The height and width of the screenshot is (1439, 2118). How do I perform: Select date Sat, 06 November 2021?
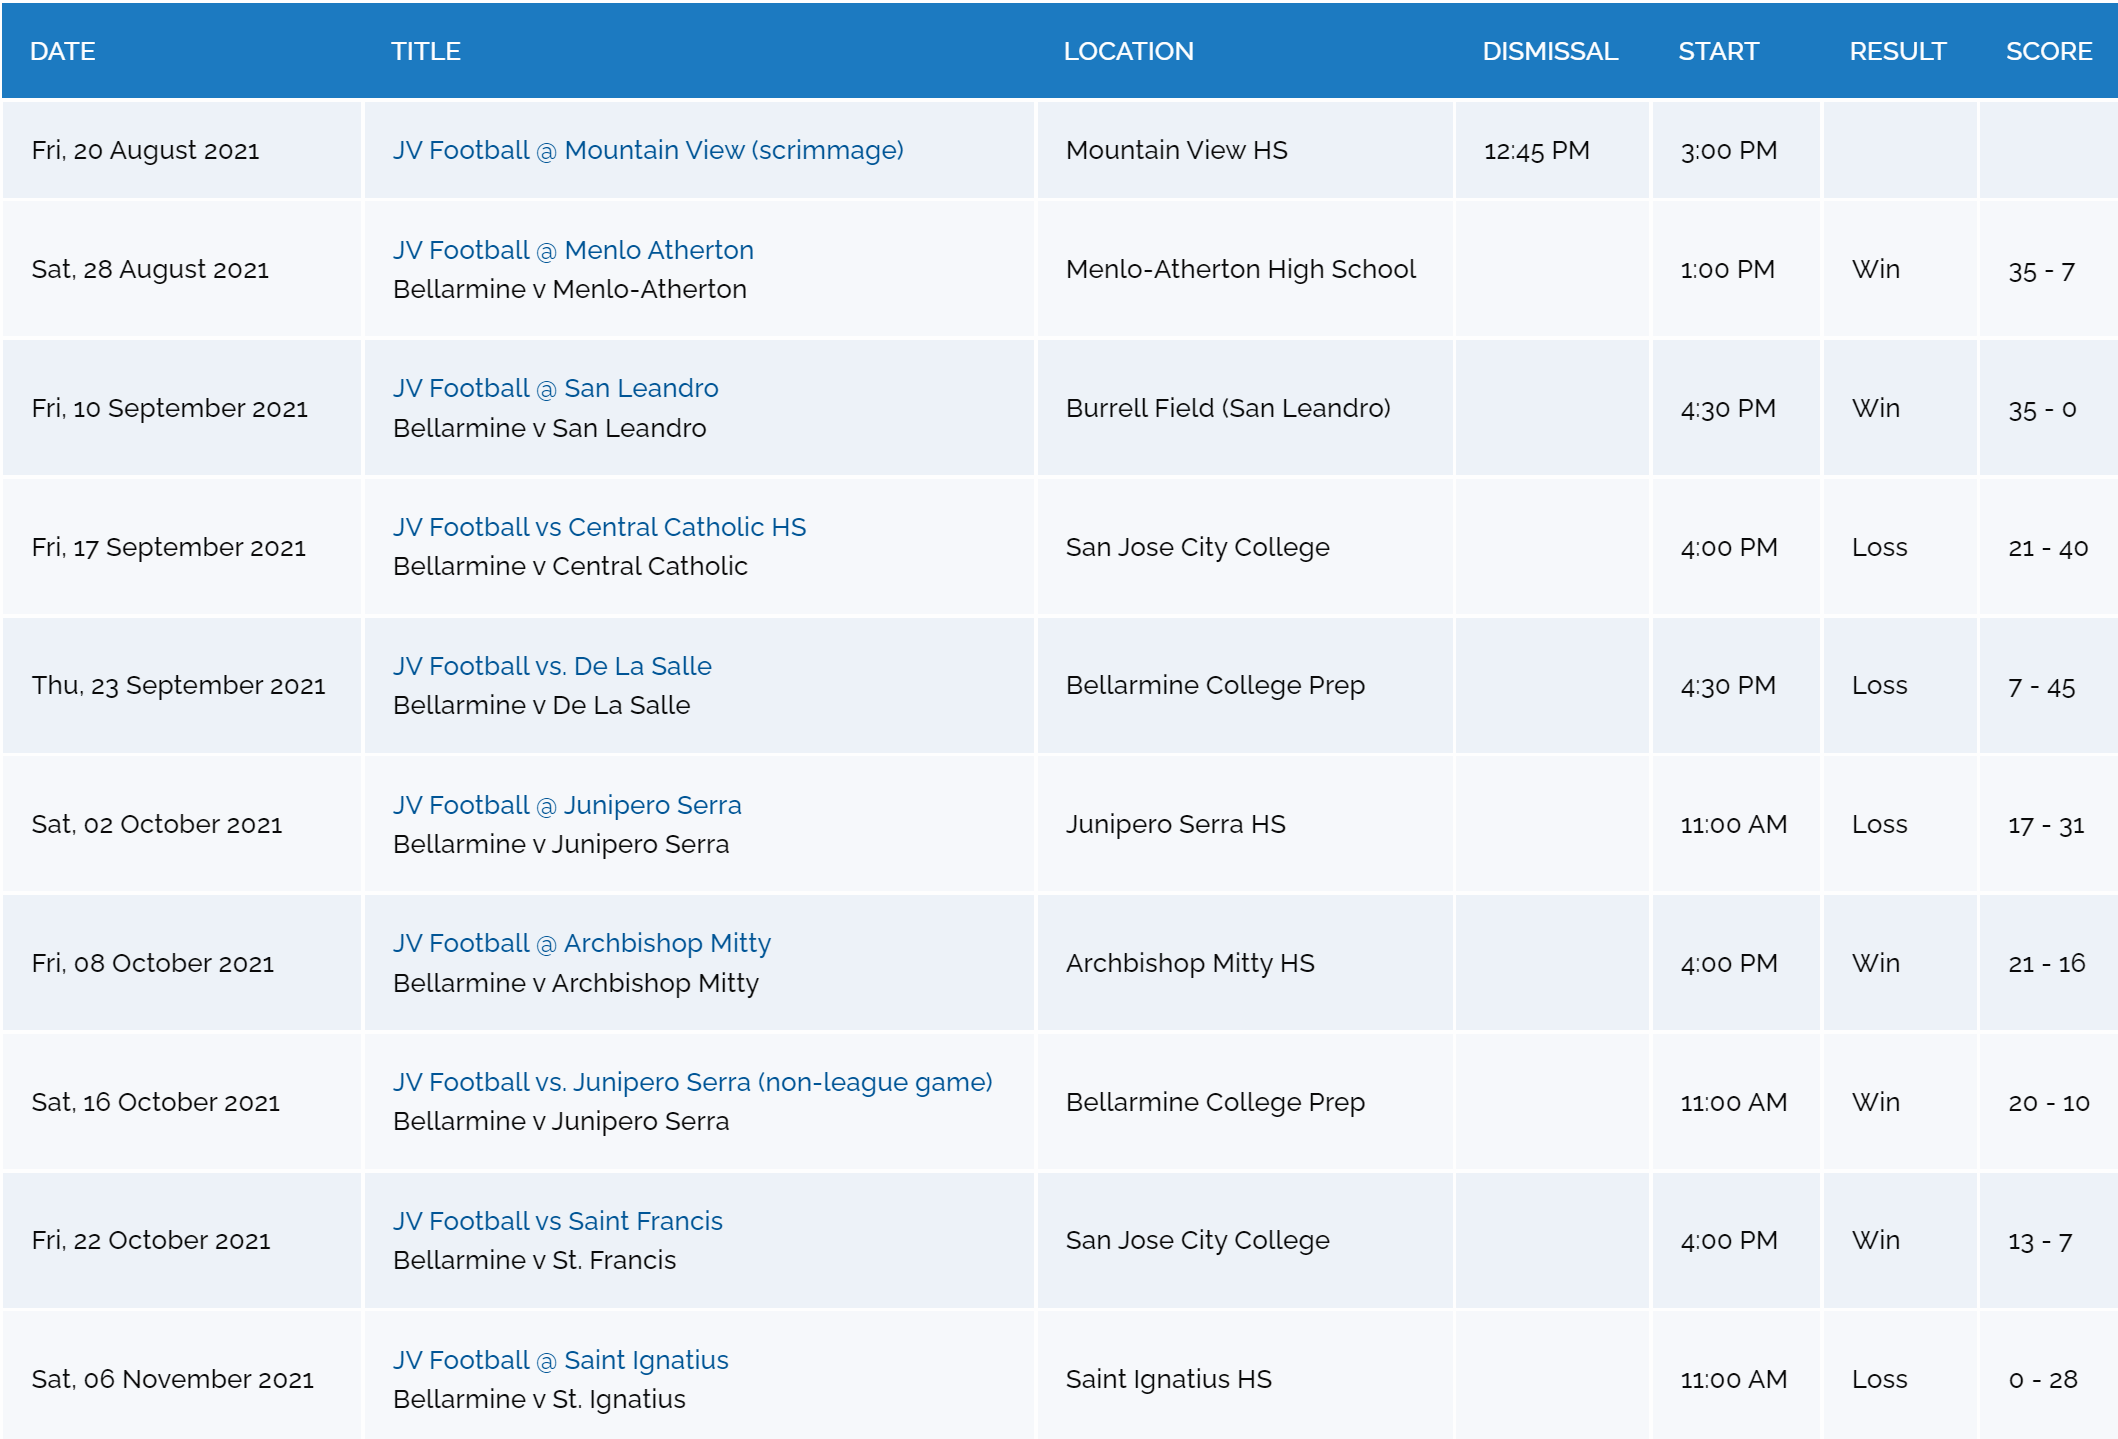[x=172, y=1379]
